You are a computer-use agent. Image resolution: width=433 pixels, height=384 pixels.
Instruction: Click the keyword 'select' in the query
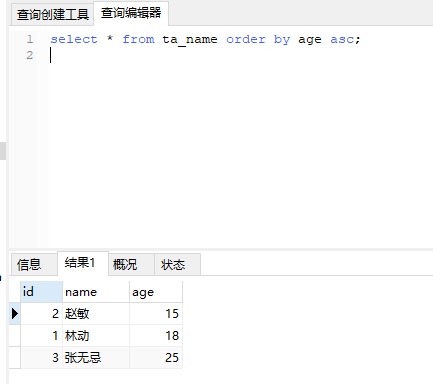(74, 39)
